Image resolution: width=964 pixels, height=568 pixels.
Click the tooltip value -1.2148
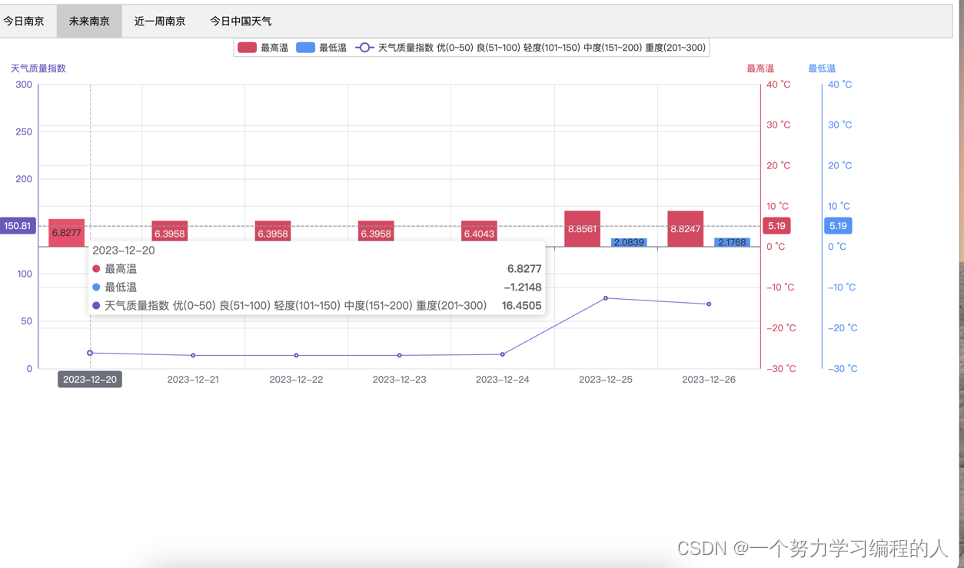tap(523, 287)
